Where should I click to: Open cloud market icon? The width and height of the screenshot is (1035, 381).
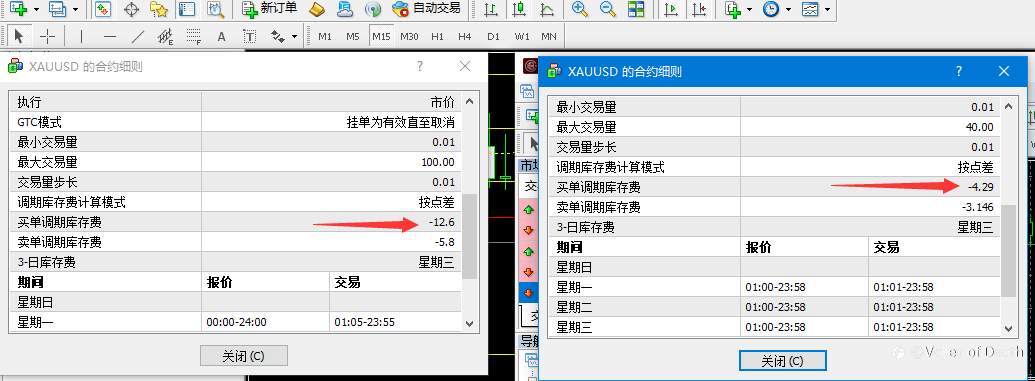[x=345, y=9]
